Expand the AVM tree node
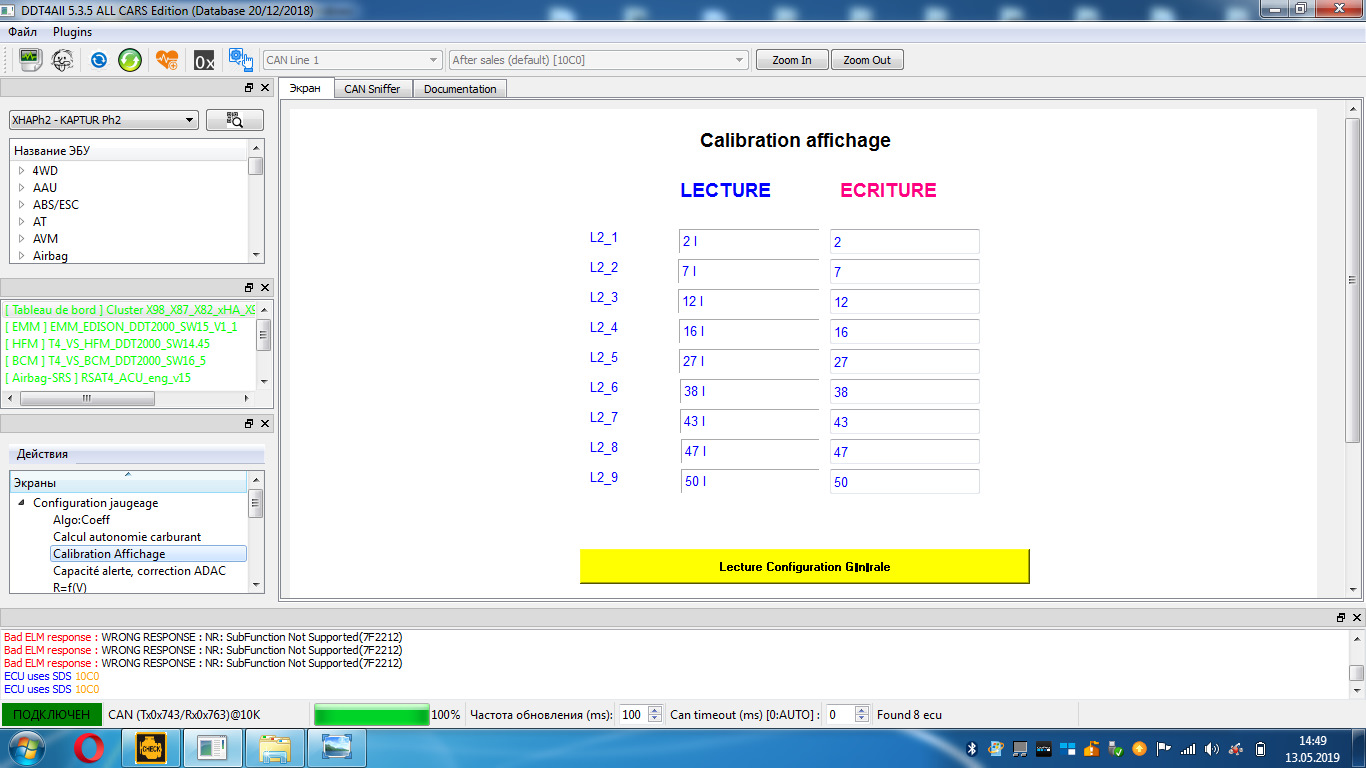Viewport: 1366px width, 768px height. 21,239
